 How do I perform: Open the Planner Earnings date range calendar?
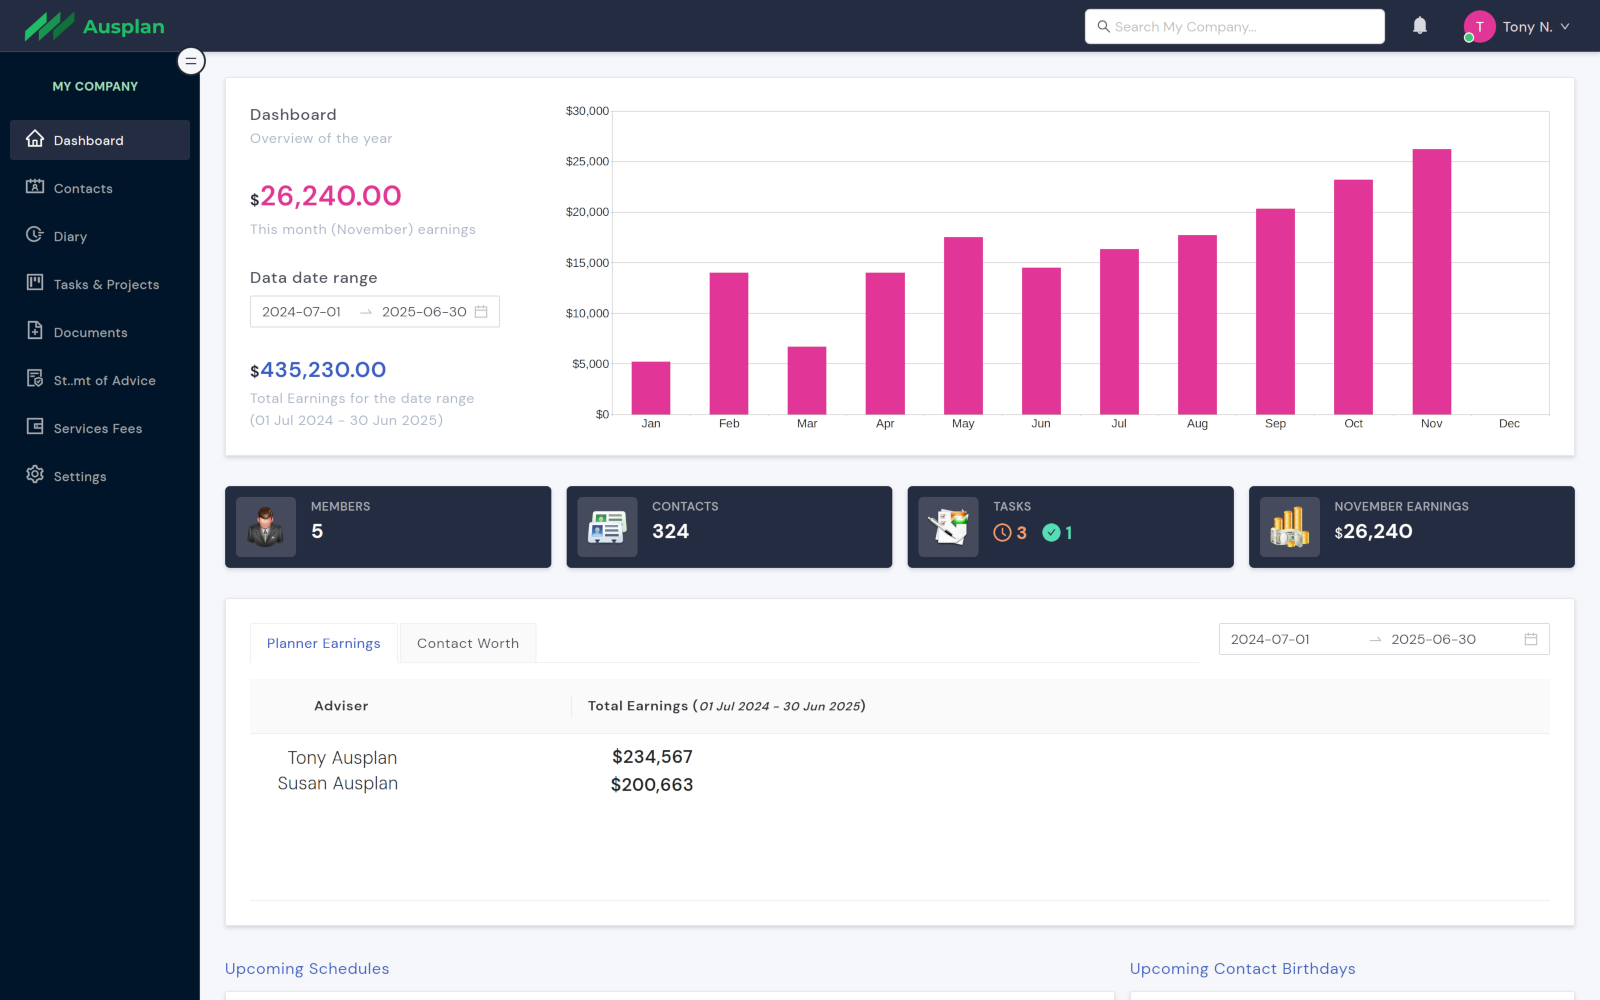coord(1530,639)
